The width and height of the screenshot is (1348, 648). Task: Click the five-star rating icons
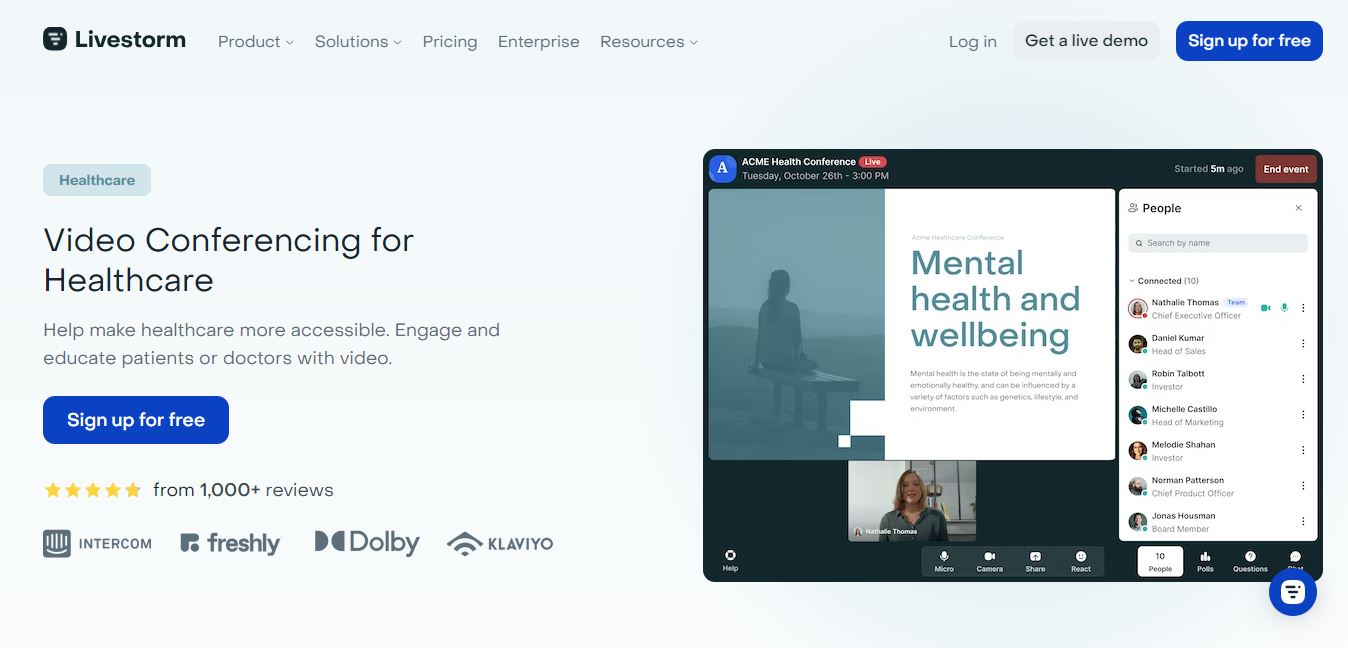93,490
